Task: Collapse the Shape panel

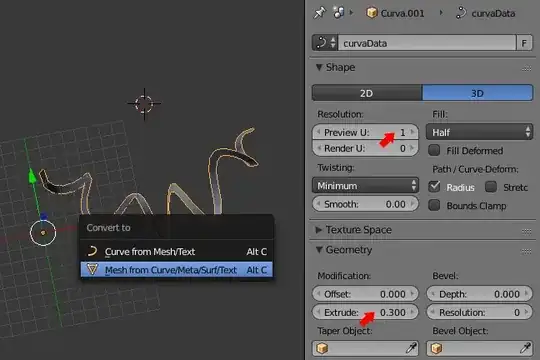Action: pos(319,67)
